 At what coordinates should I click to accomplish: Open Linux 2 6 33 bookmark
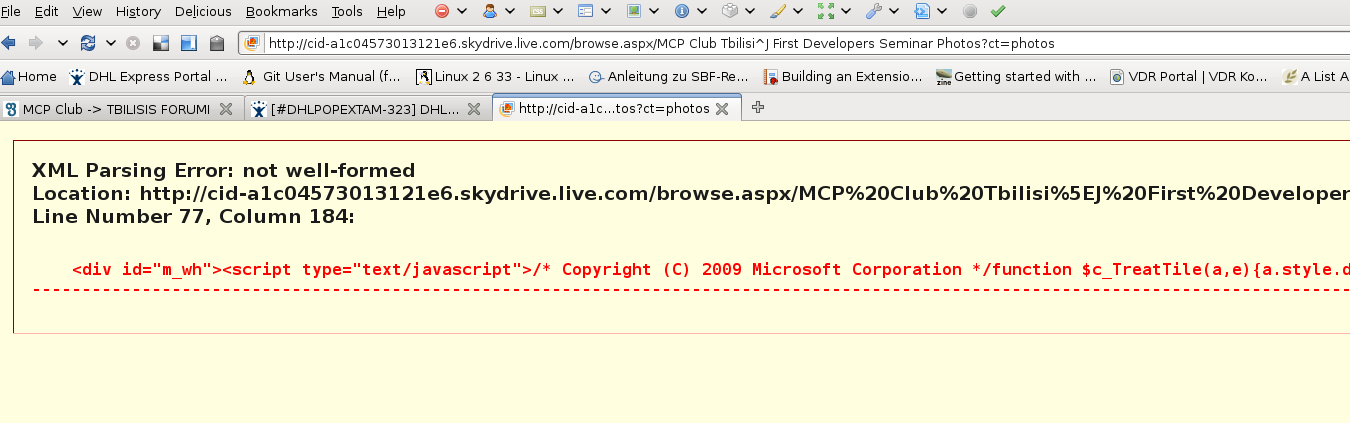click(x=495, y=76)
